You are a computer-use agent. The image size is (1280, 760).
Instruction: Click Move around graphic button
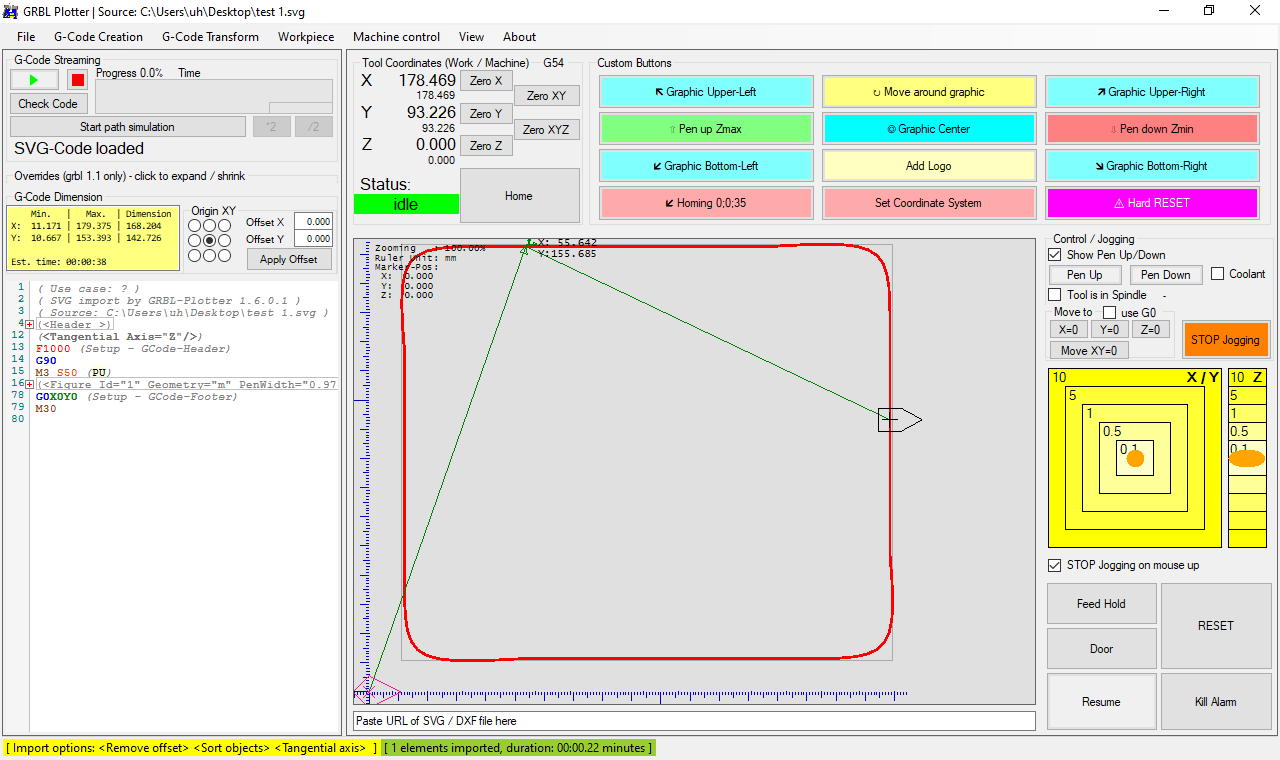[x=929, y=92]
